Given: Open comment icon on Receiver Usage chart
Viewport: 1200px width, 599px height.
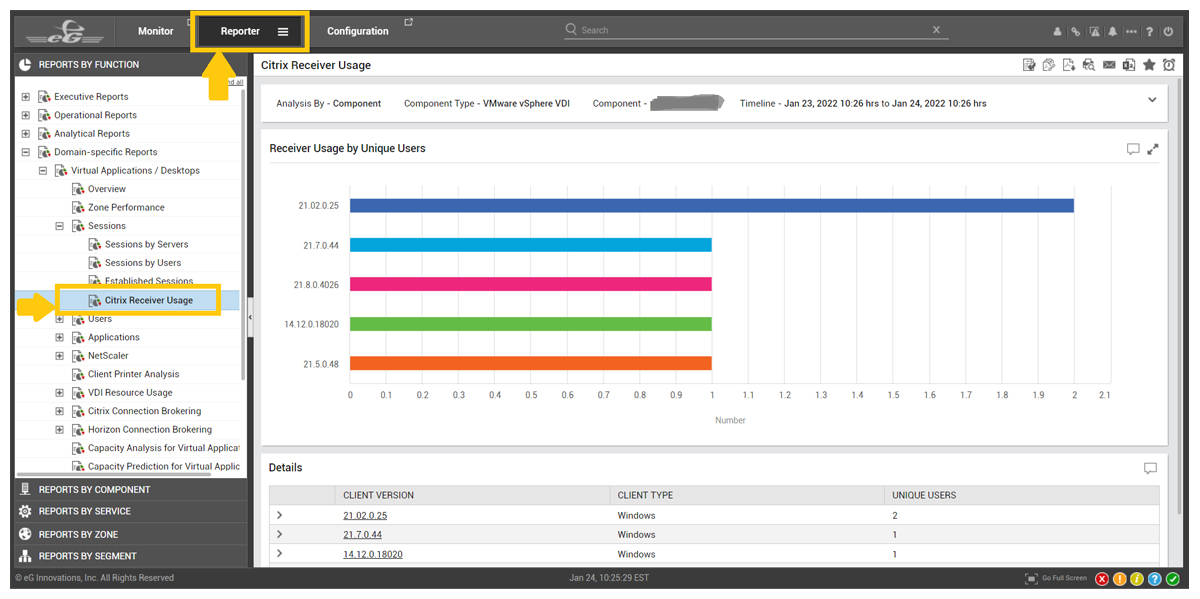Looking at the screenshot, I should click(1133, 149).
